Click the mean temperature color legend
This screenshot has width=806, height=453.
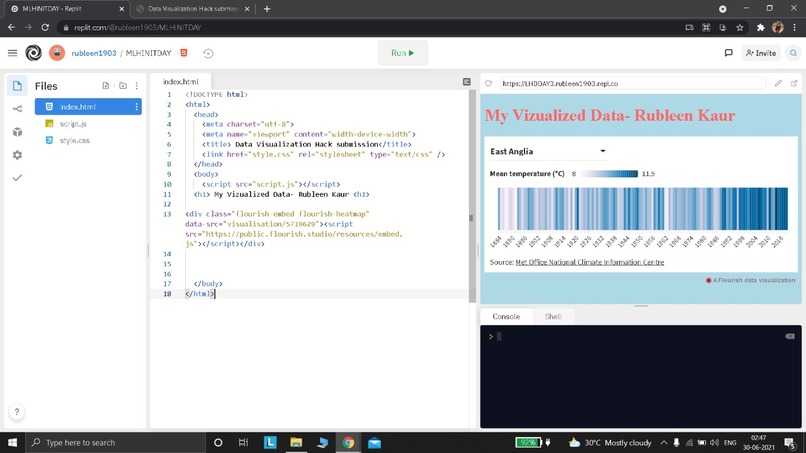[609, 174]
